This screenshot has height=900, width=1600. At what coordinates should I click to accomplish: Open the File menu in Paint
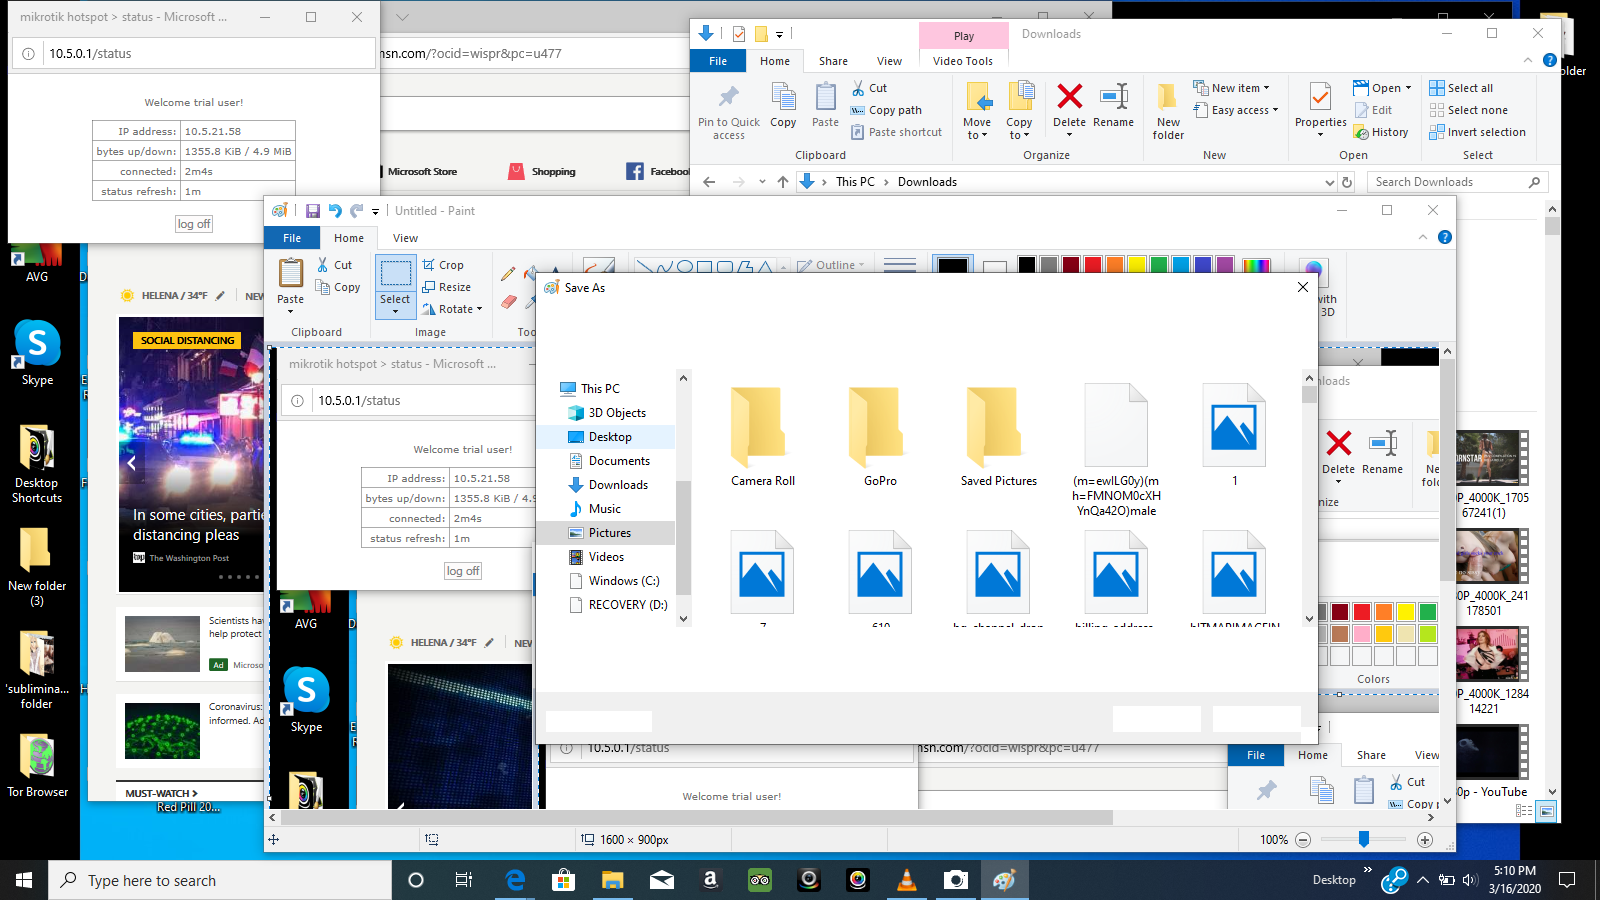click(x=292, y=238)
